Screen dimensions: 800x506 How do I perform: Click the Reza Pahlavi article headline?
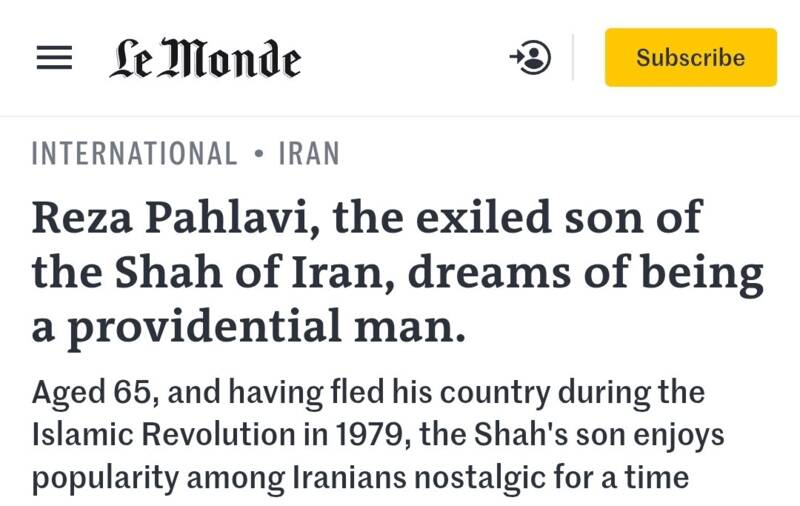(397, 271)
